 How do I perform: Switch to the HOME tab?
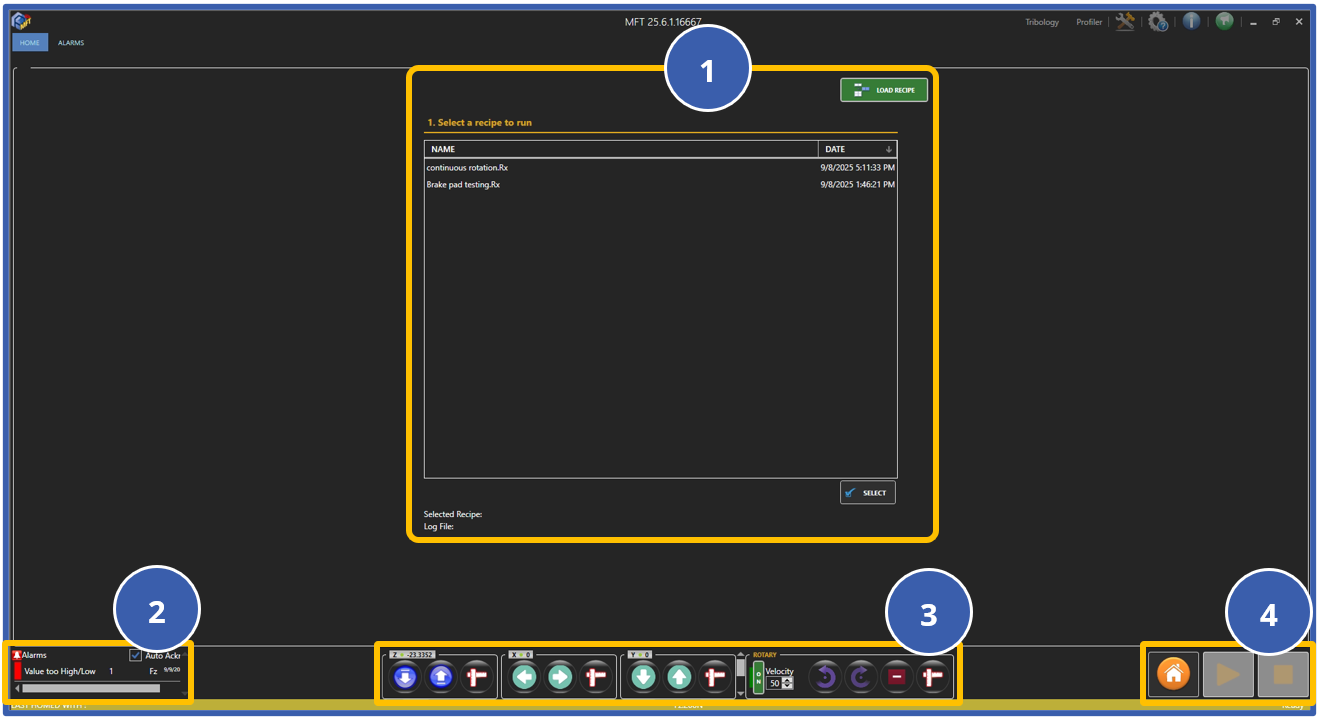tap(30, 43)
